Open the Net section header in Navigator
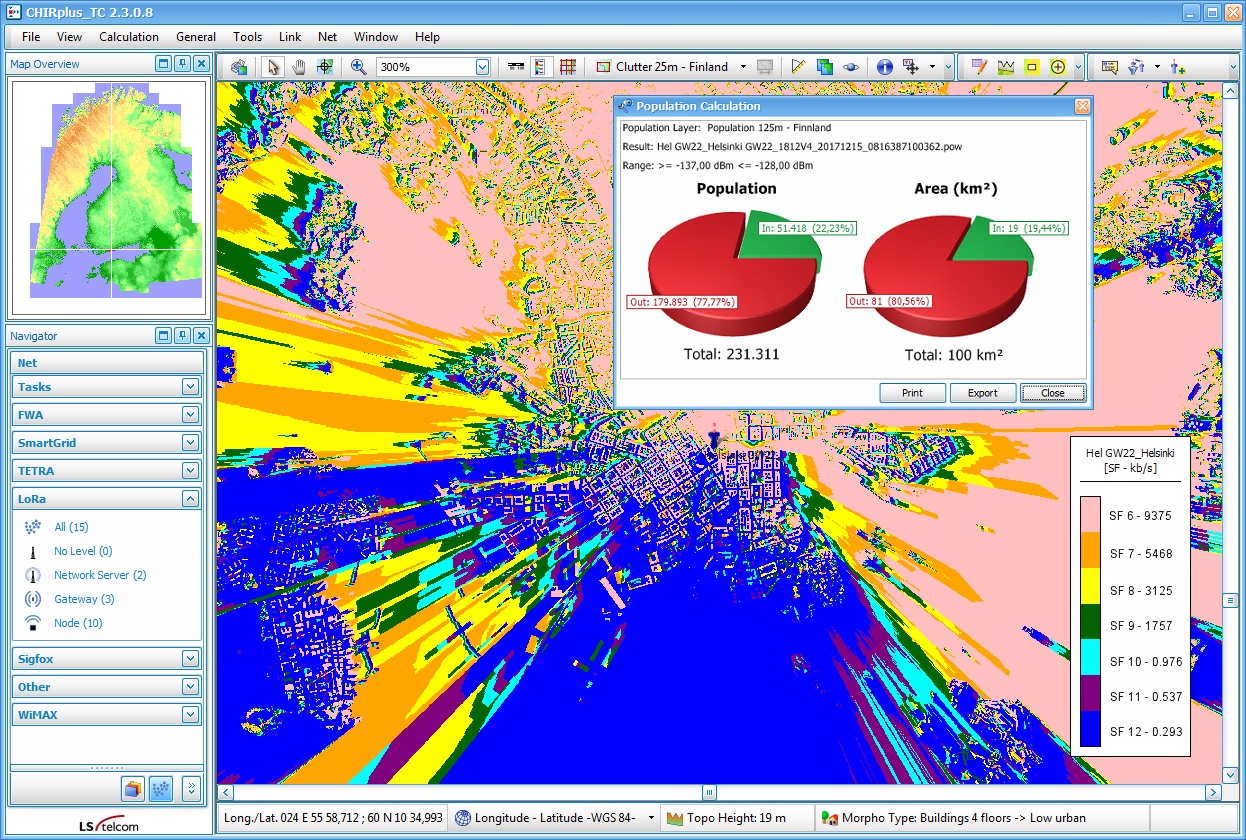 click(x=108, y=363)
